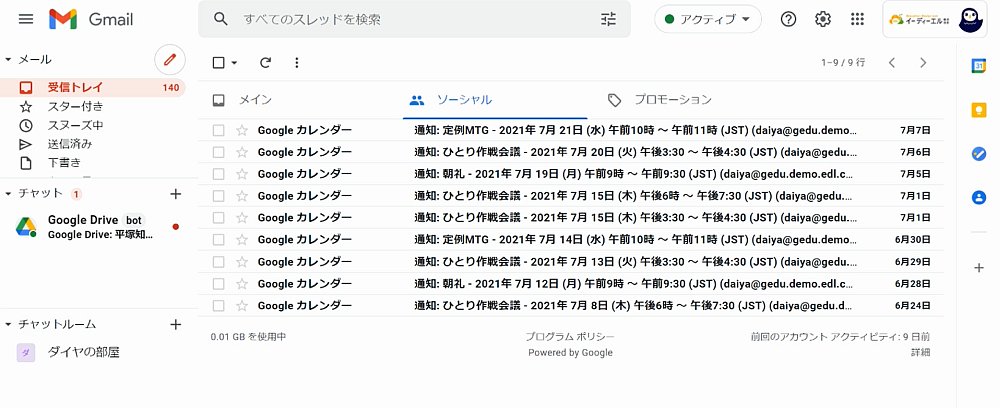Open the more options three-dot menu
This screenshot has width=1000, height=408.
click(x=297, y=62)
